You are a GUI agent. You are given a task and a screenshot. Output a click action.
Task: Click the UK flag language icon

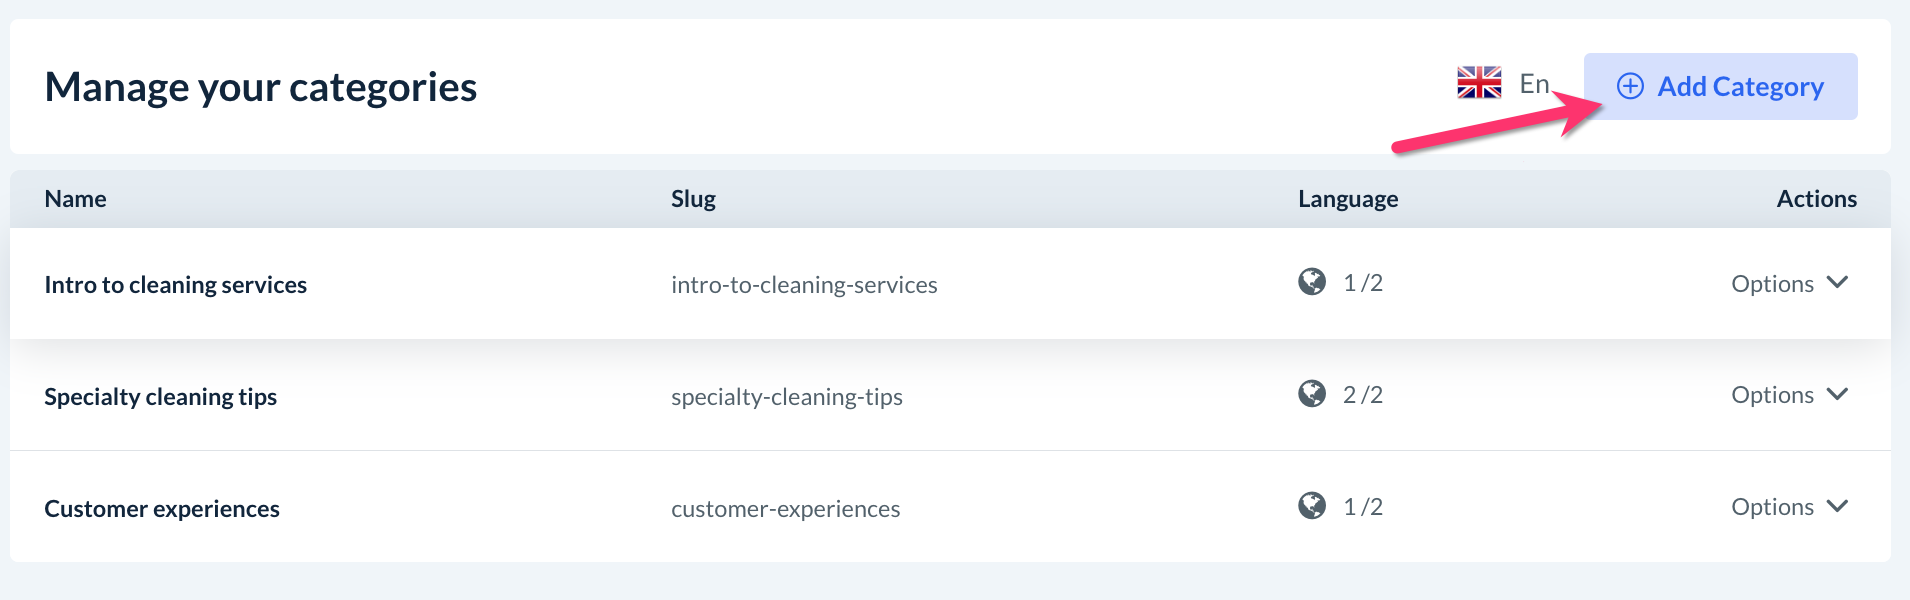1479,83
